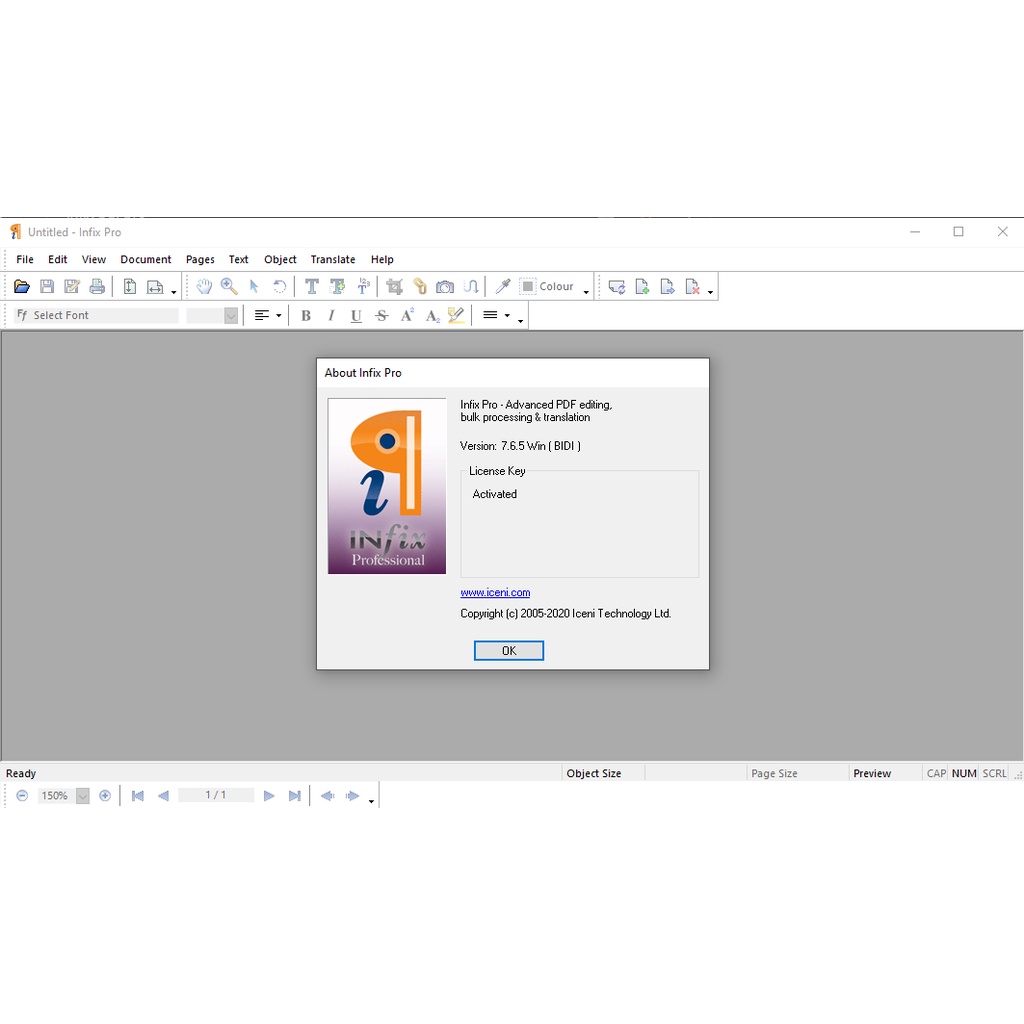1024x1024 pixels.
Task: Open the Edit menu
Action: [x=57, y=259]
